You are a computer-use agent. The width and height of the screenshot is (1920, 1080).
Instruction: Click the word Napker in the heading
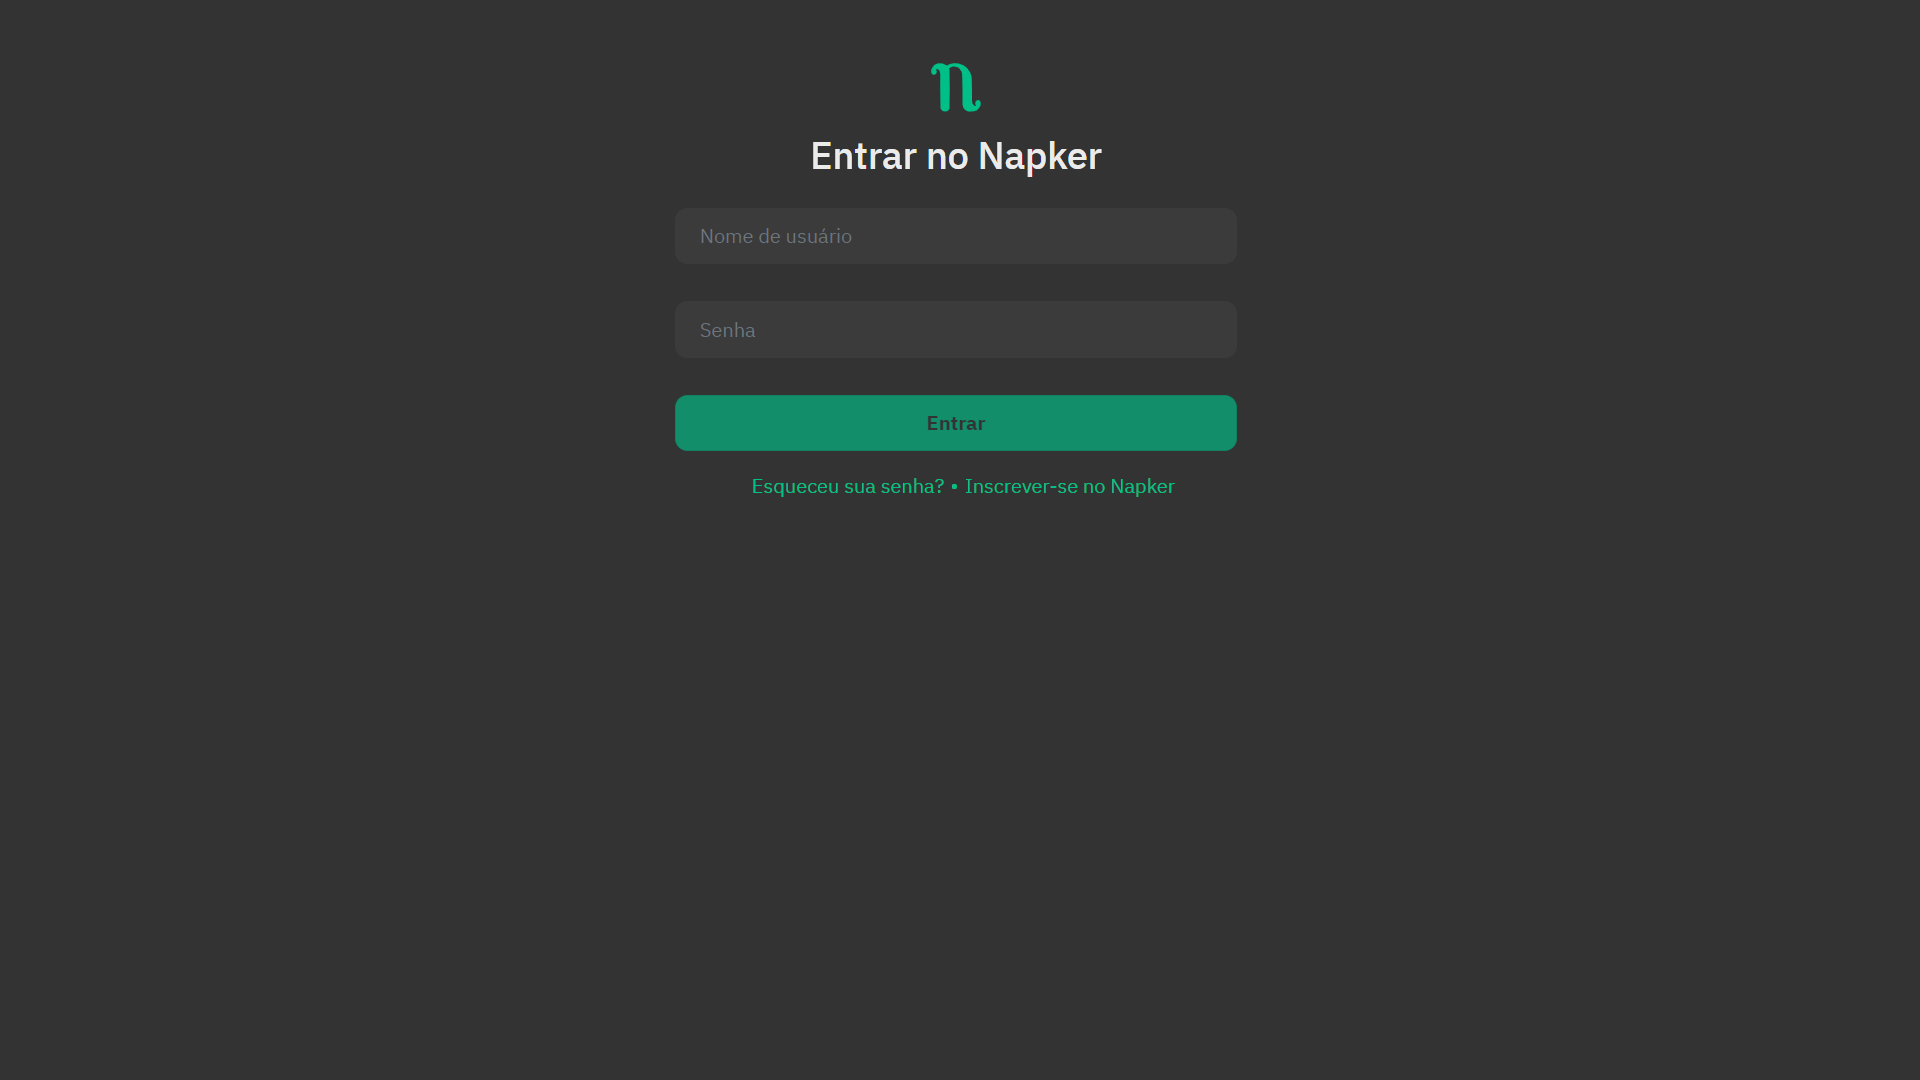click(1040, 156)
